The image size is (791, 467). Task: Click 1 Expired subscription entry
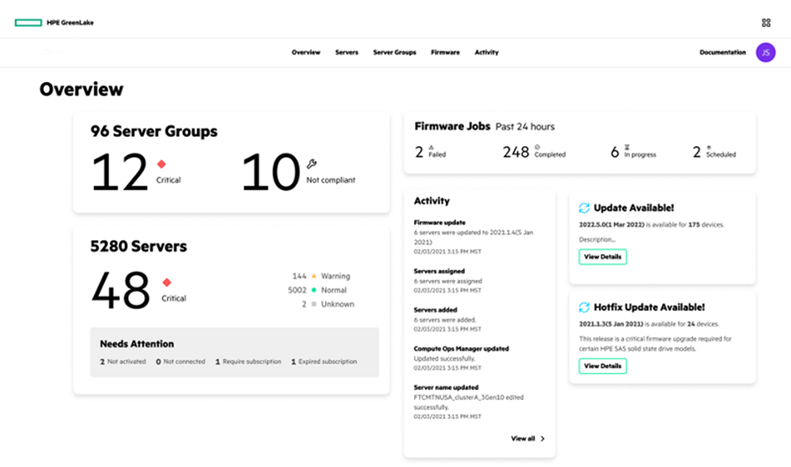[324, 362]
